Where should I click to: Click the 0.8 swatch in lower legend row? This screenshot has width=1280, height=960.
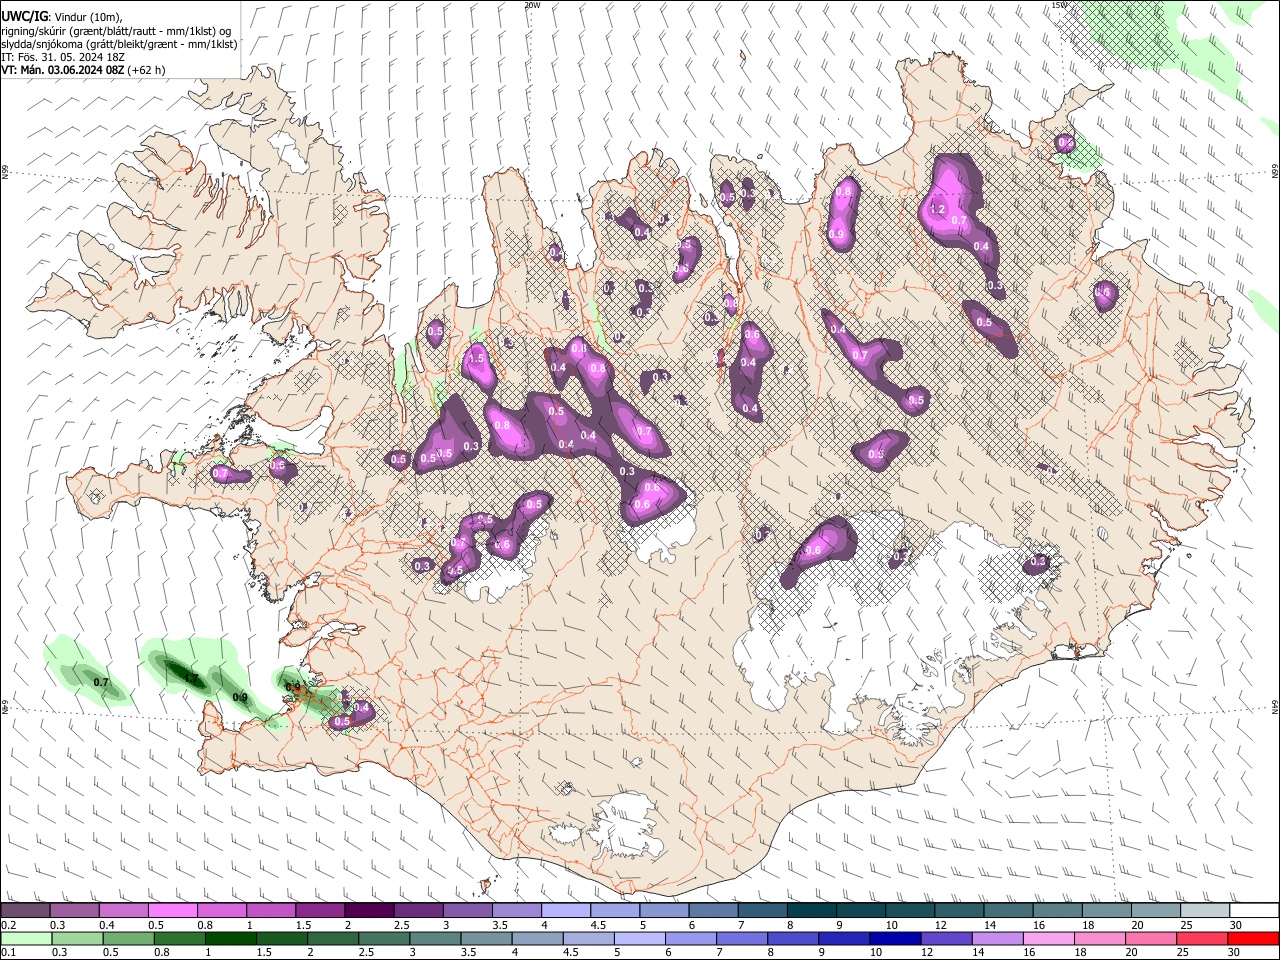click(179, 938)
